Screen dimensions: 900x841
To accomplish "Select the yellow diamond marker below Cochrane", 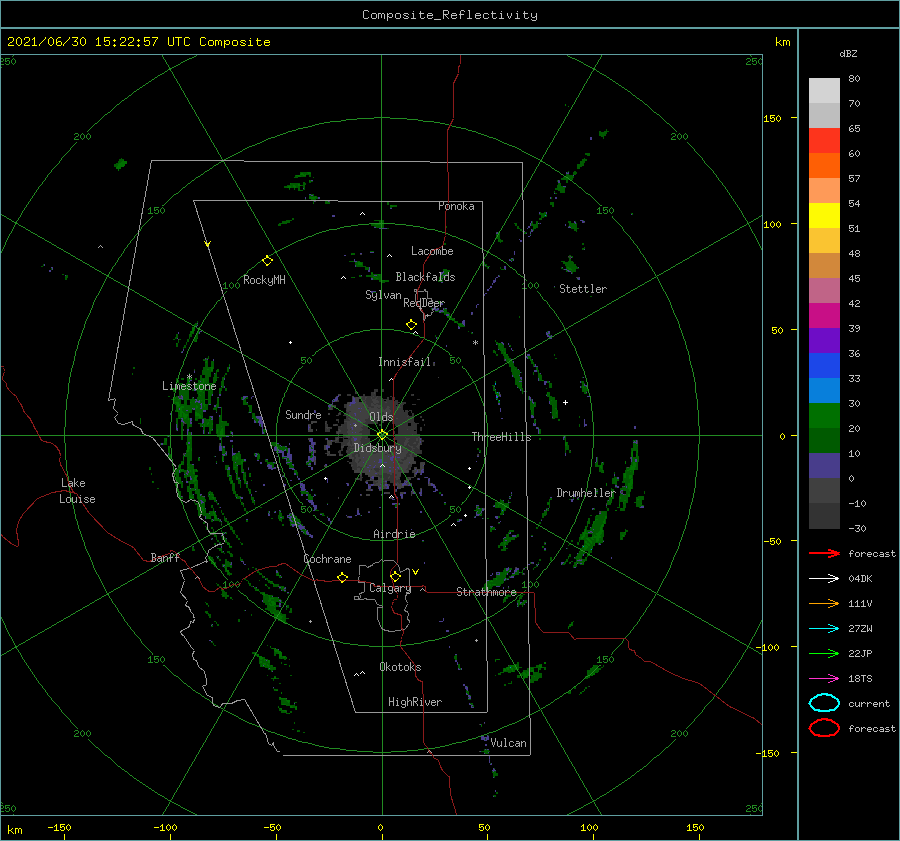I will pyautogui.click(x=343, y=577).
